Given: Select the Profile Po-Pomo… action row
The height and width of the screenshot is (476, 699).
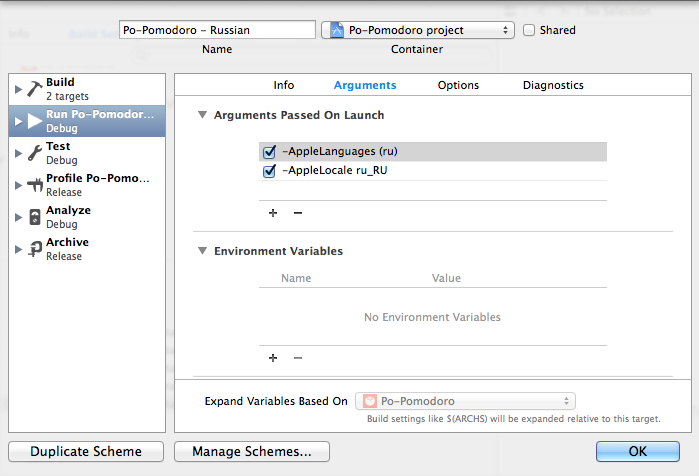Looking at the screenshot, I should (87, 185).
